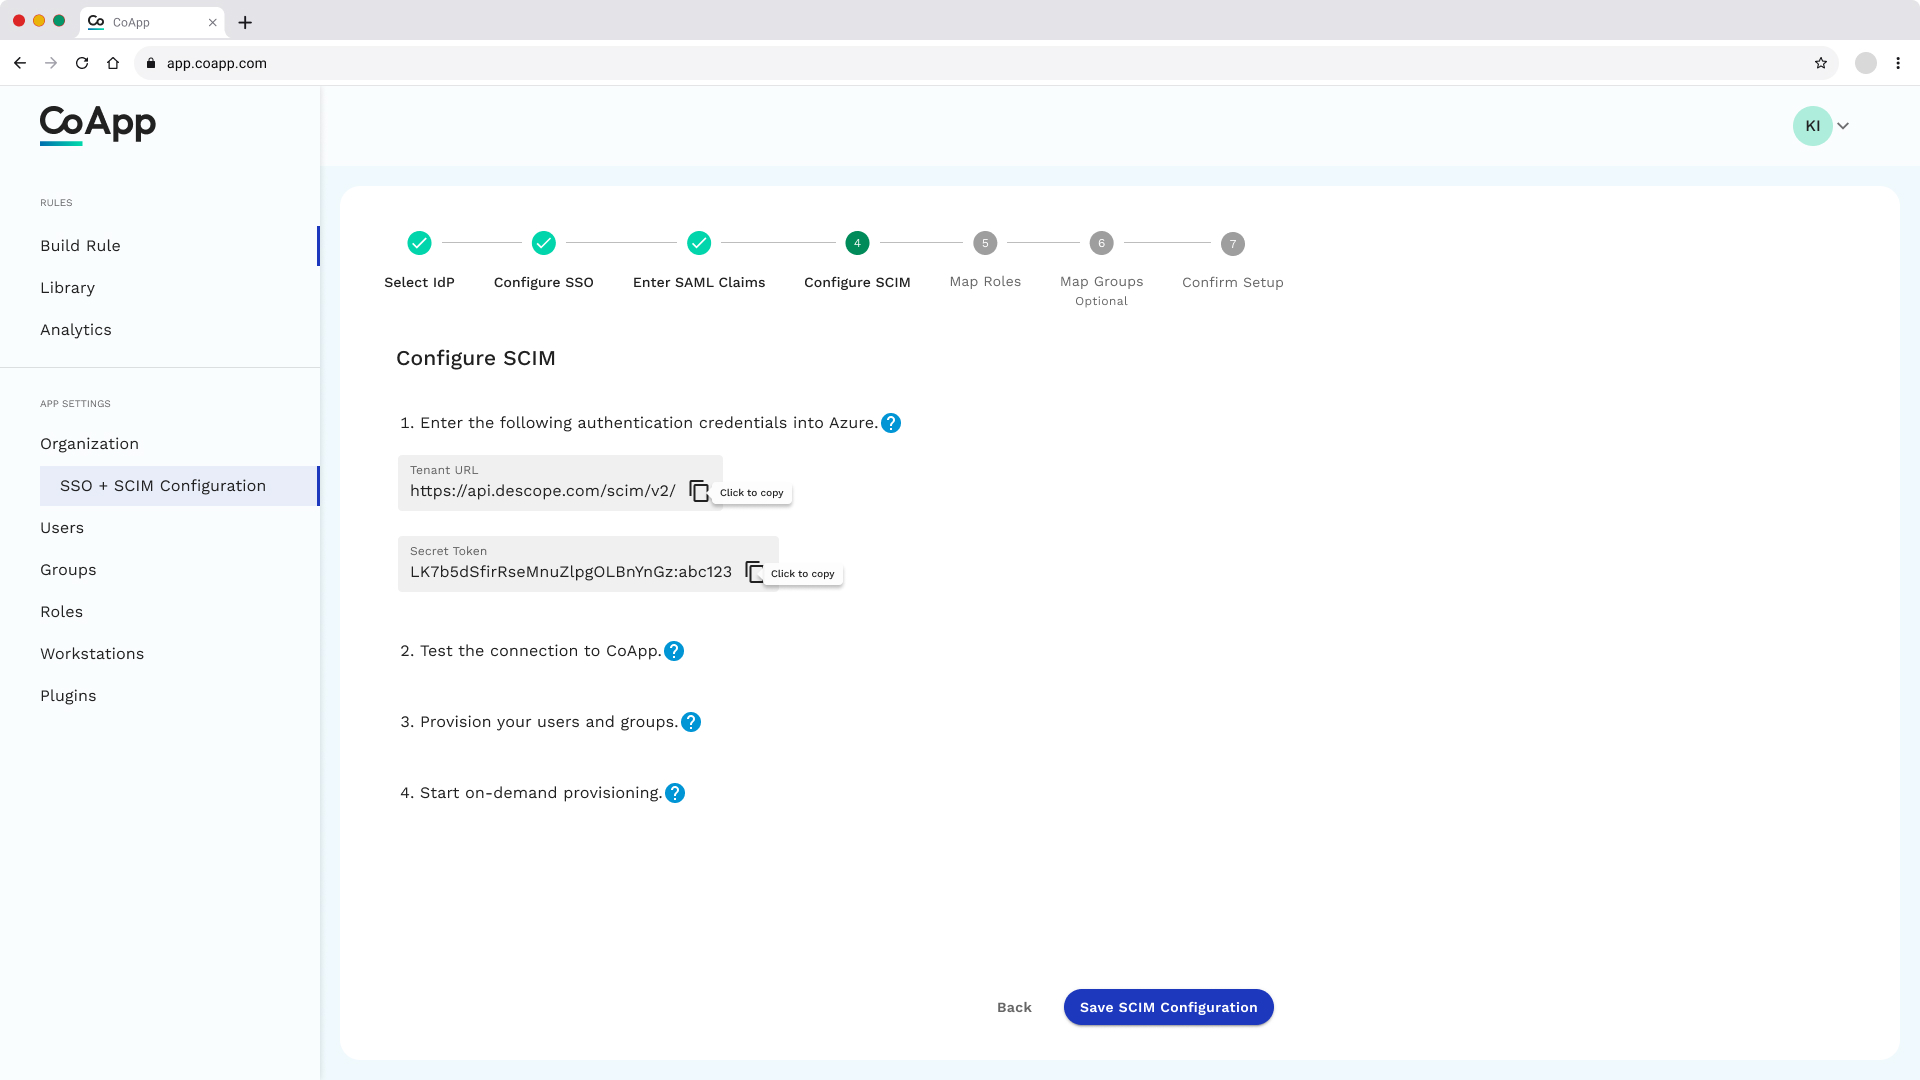
Task: Go to completed Select IdP step checkmark
Action: (x=419, y=243)
